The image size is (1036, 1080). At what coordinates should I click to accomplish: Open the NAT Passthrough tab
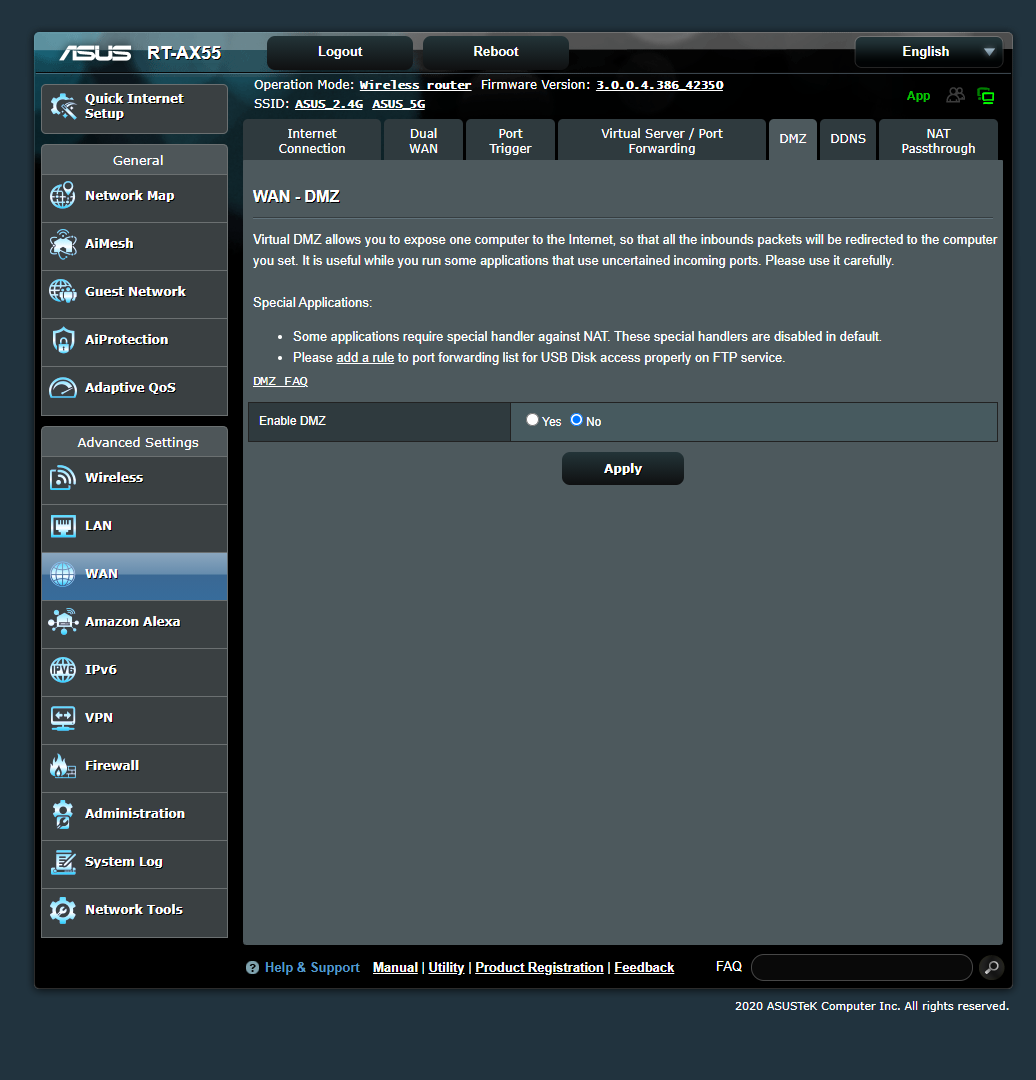[x=938, y=141]
